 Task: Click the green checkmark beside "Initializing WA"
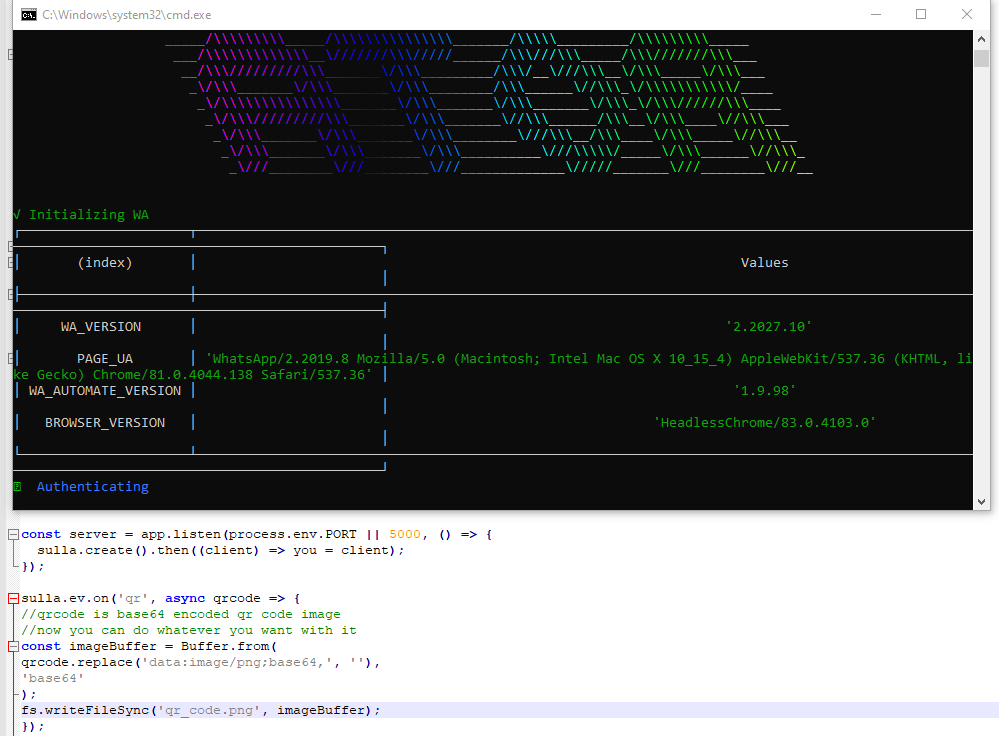18,214
